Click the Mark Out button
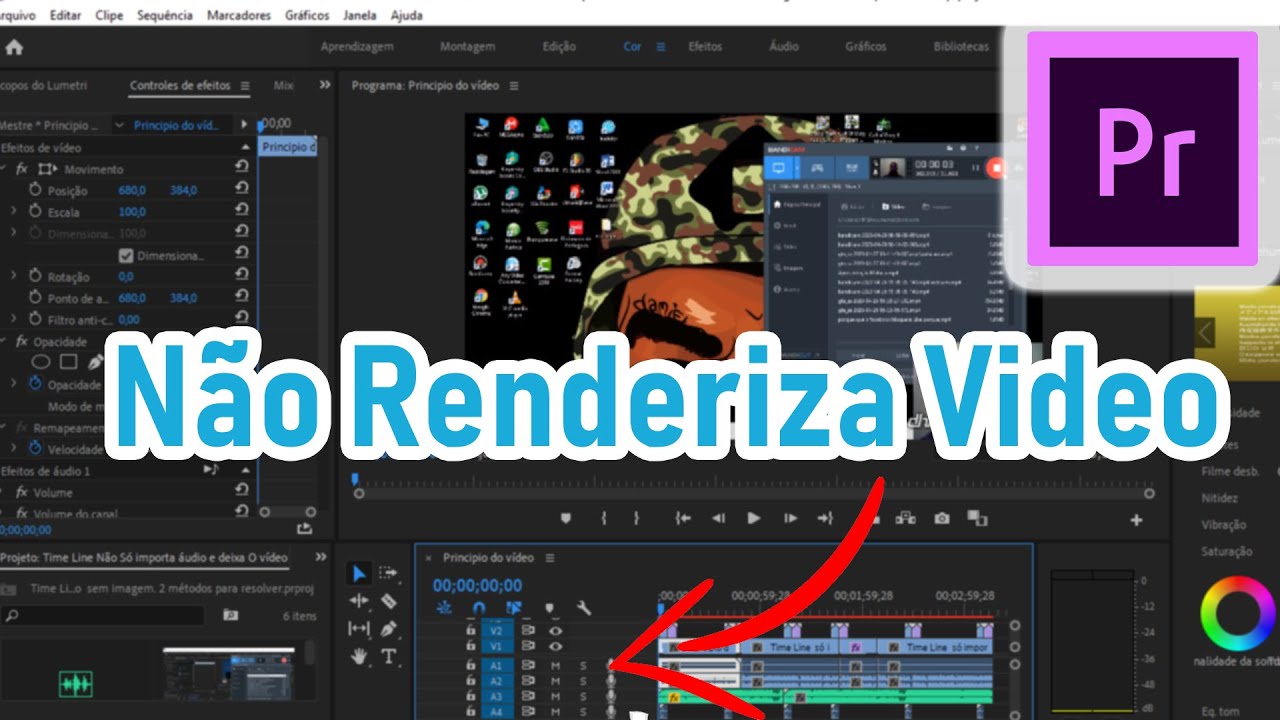This screenshot has height=720, width=1280. tap(636, 518)
